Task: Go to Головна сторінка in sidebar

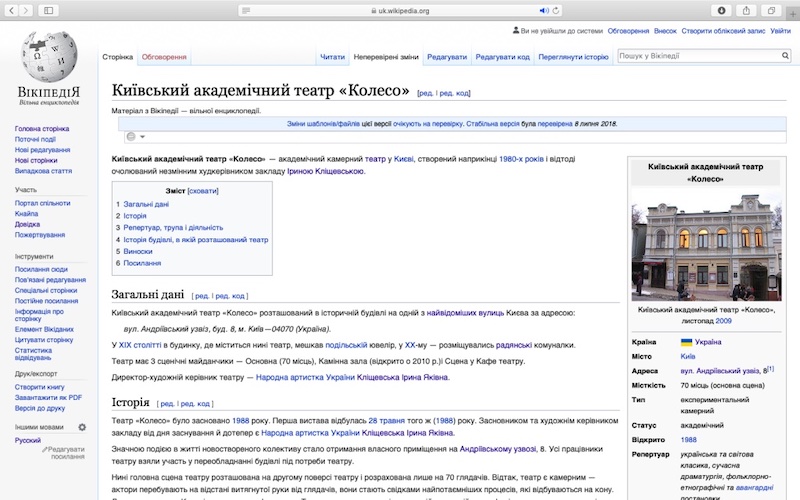Action: coord(42,129)
